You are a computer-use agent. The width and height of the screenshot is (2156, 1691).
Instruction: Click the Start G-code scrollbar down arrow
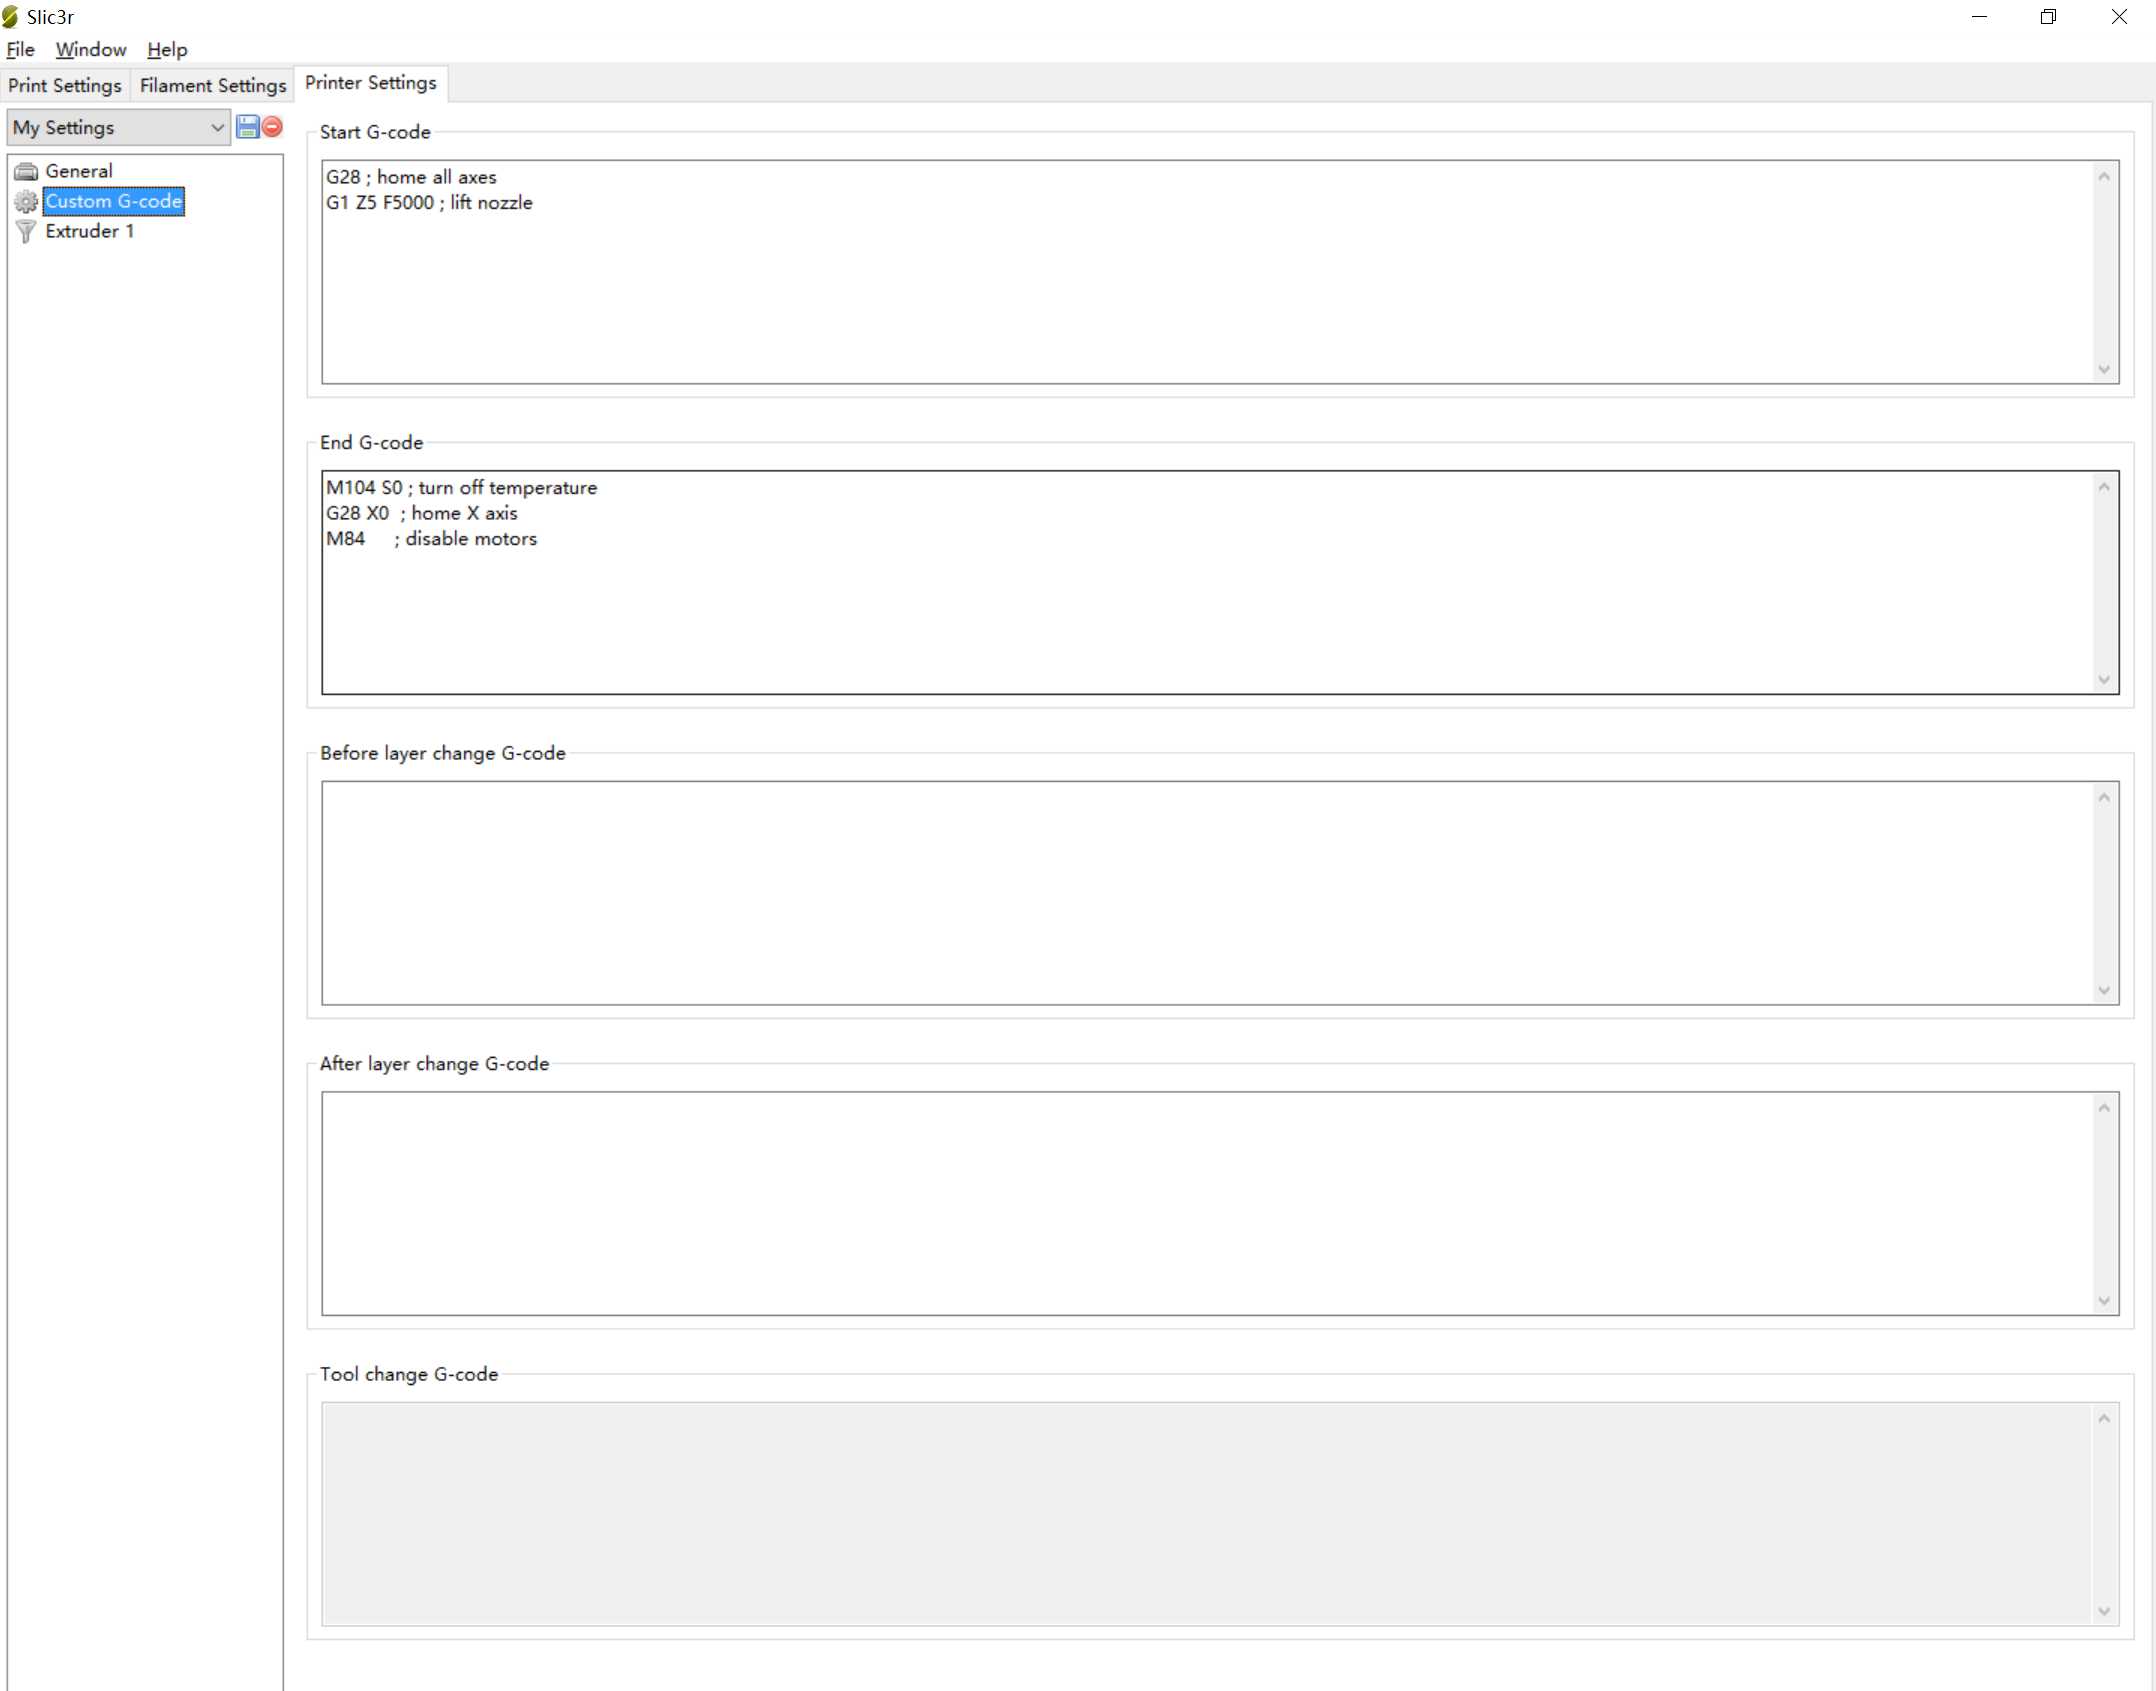tap(2104, 369)
